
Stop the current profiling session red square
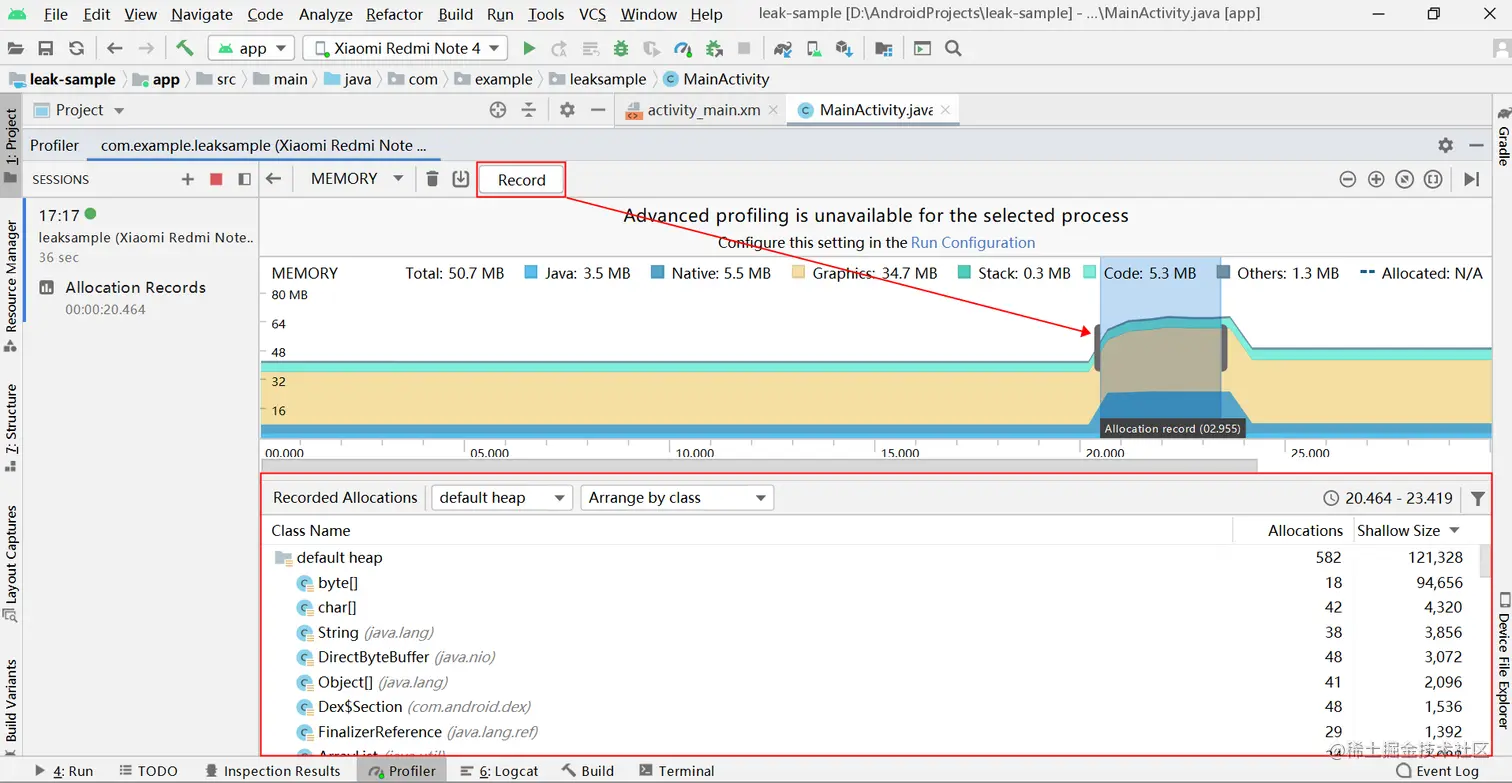[x=216, y=179]
